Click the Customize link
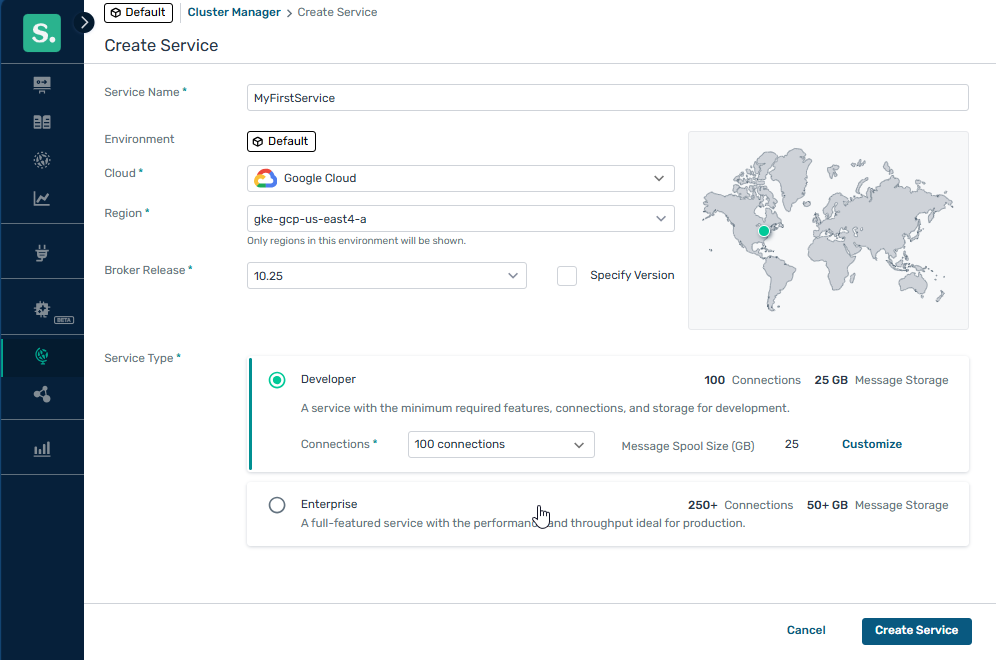This screenshot has height=660, width=996. 871,444
